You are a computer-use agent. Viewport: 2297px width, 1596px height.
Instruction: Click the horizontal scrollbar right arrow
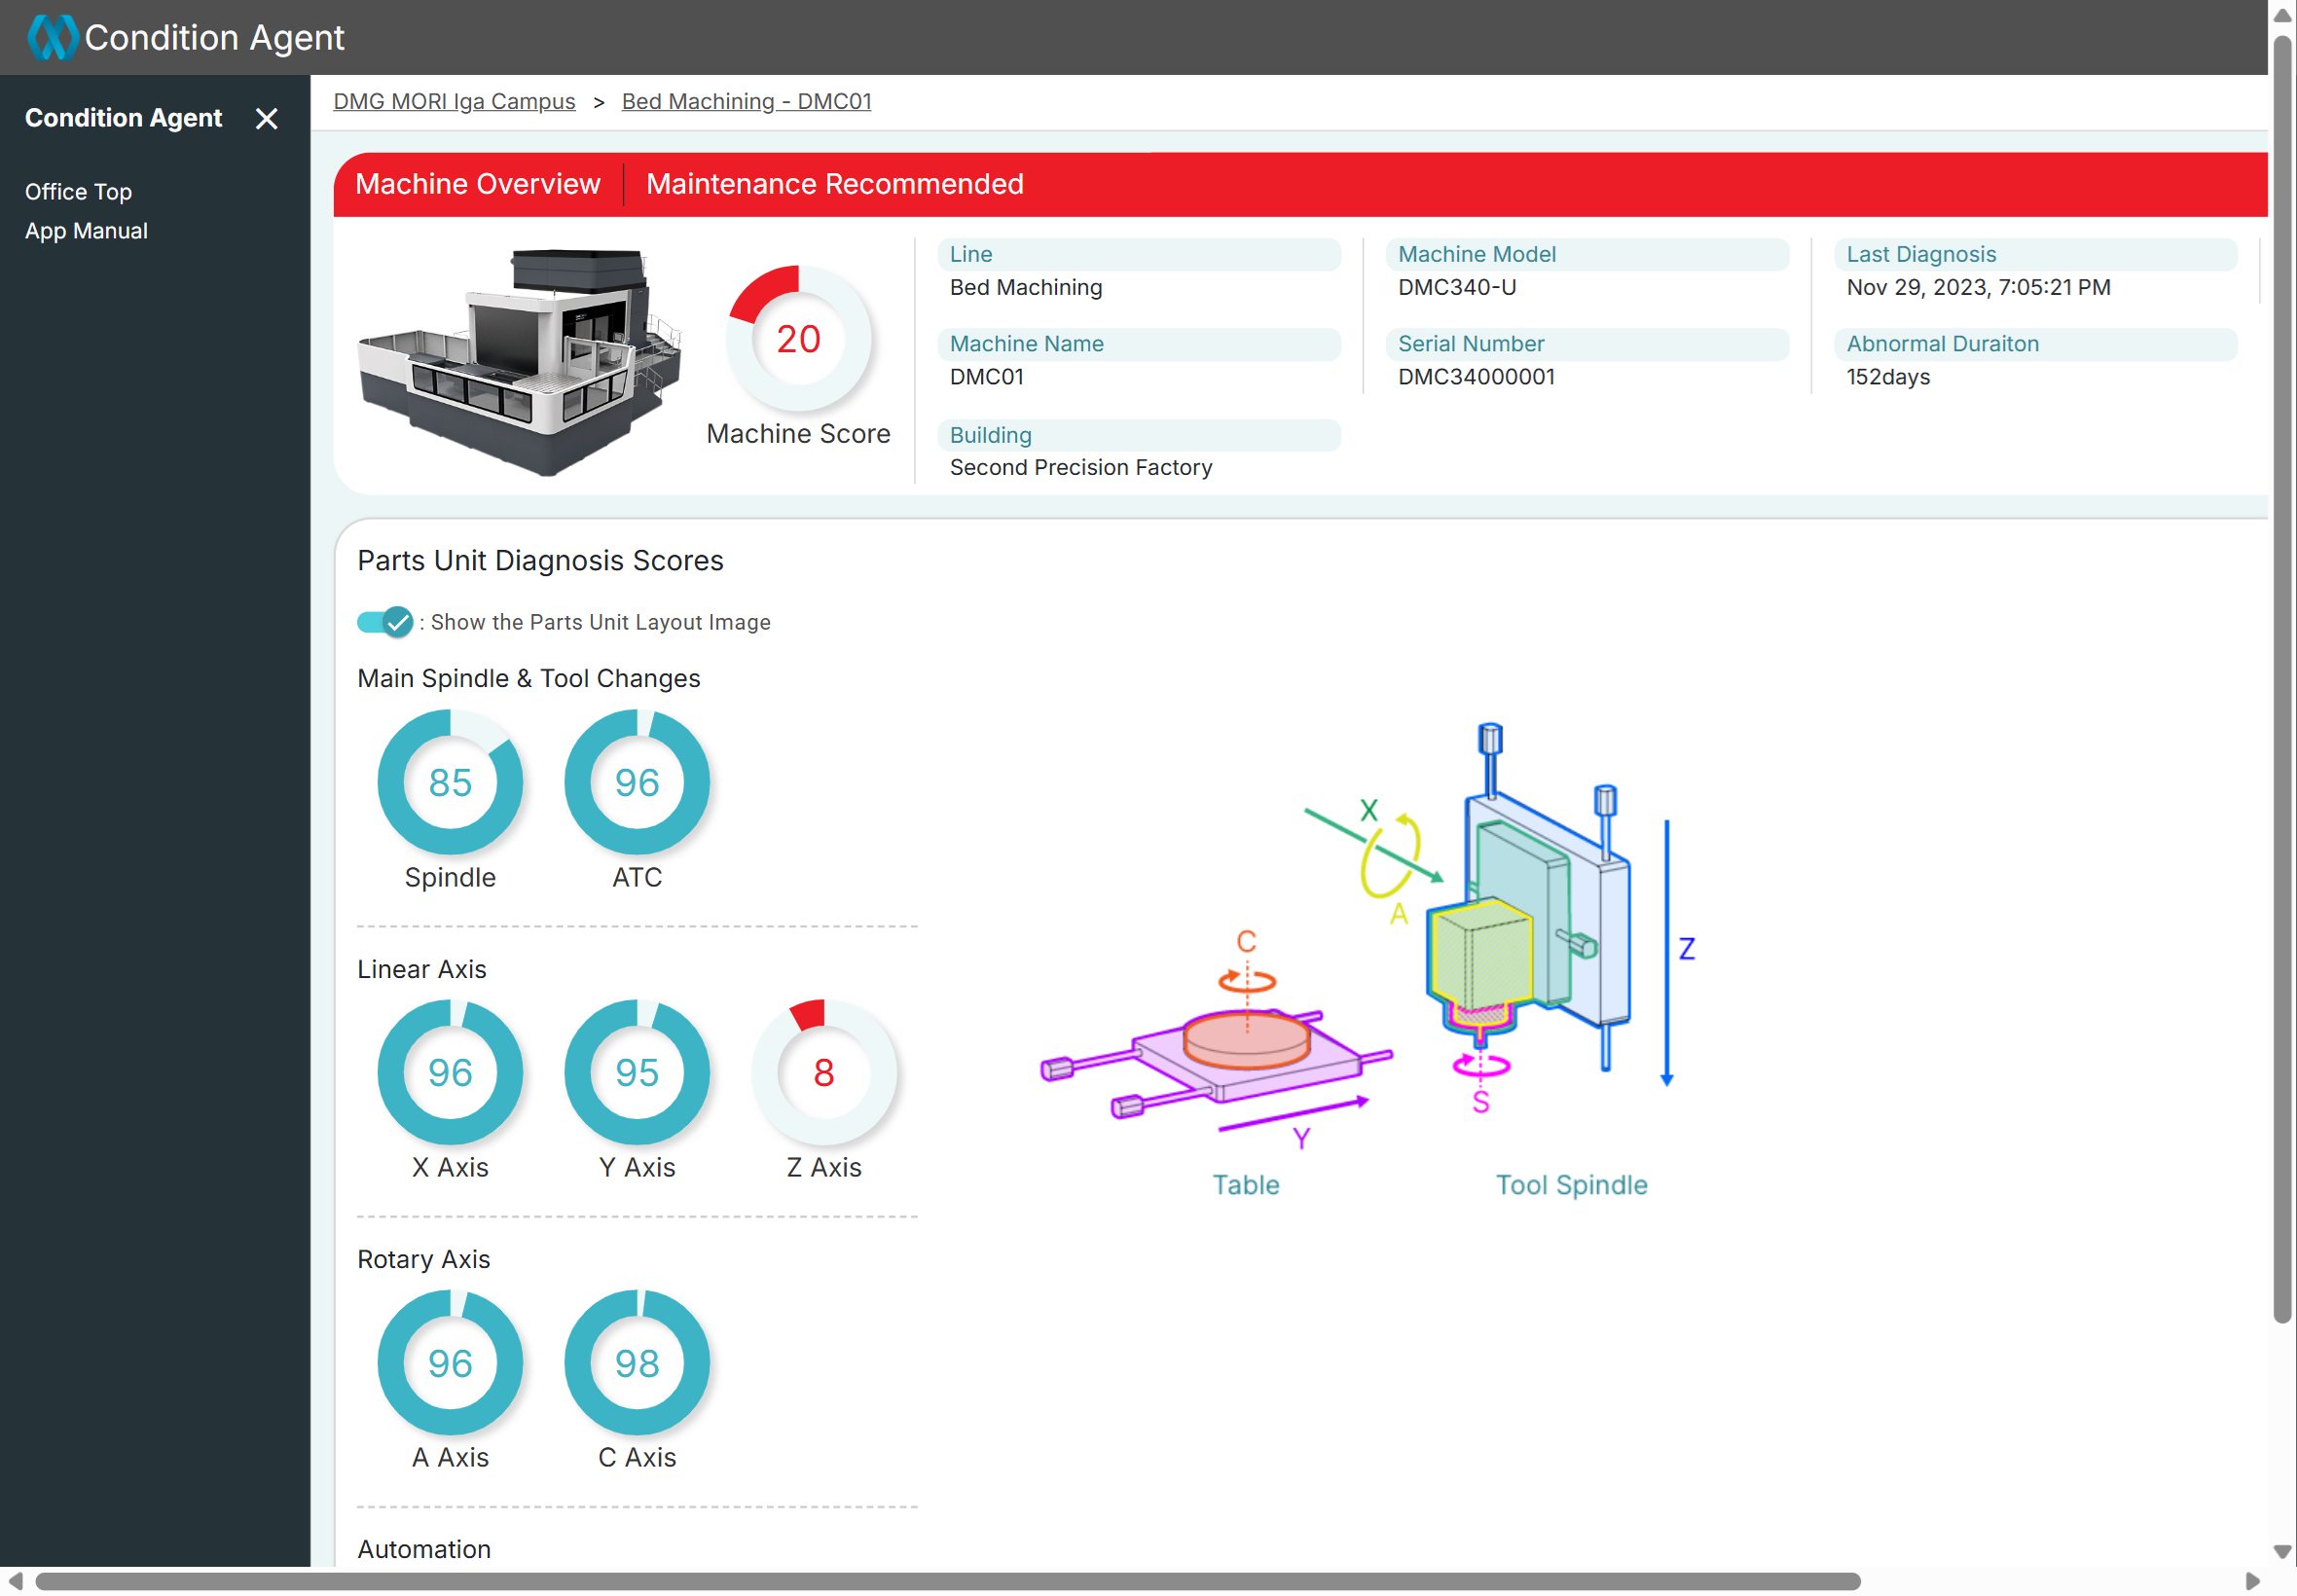click(x=2252, y=1581)
